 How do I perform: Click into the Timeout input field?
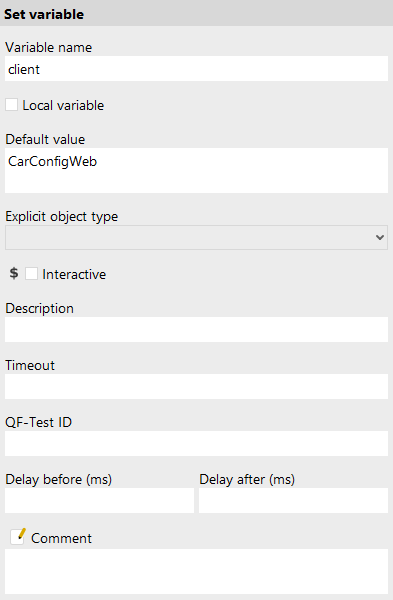(196, 386)
